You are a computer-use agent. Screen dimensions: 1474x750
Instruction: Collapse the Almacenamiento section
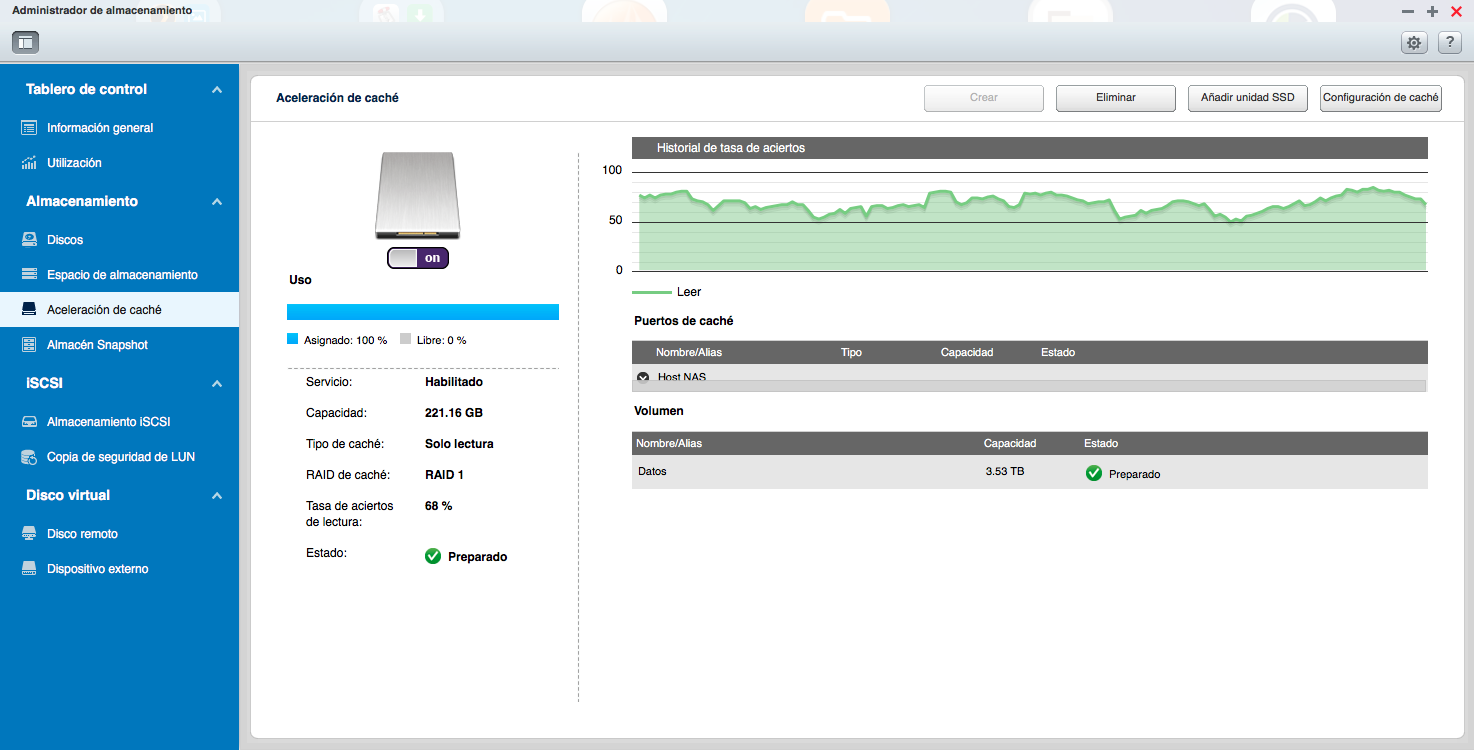pyautogui.click(x=217, y=202)
